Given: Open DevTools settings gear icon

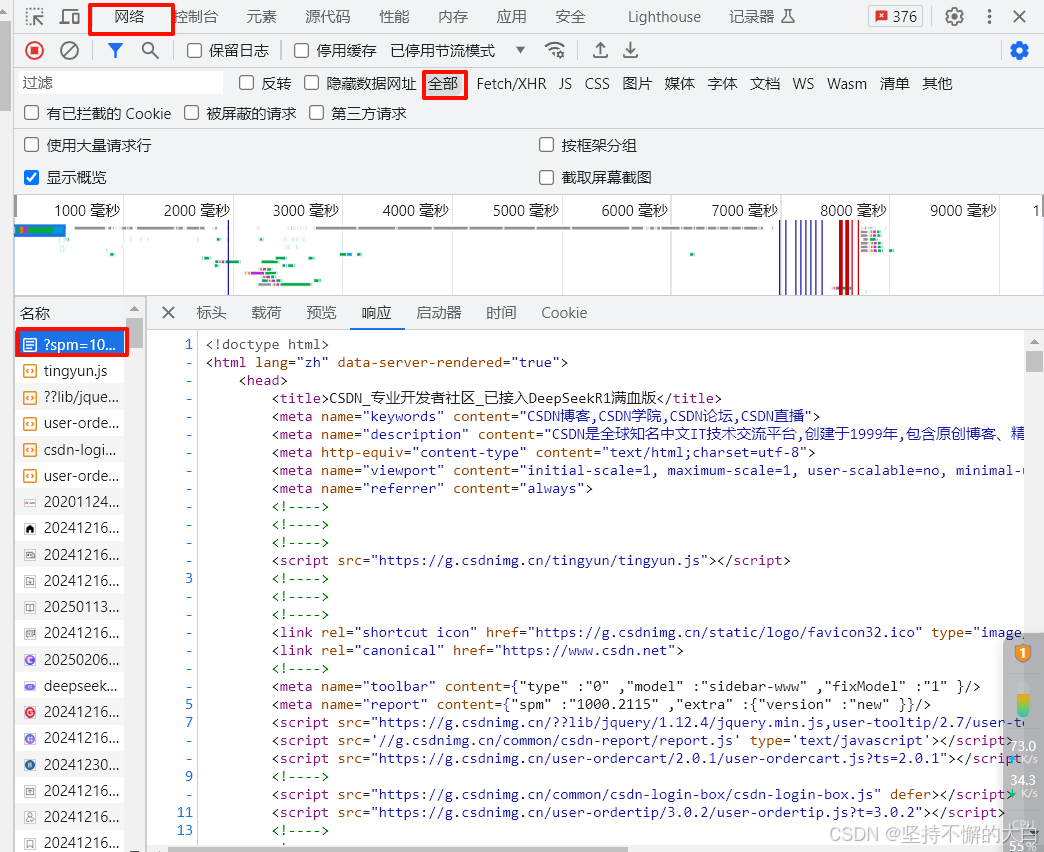Looking at the screenshot, I should coord(954,17).
